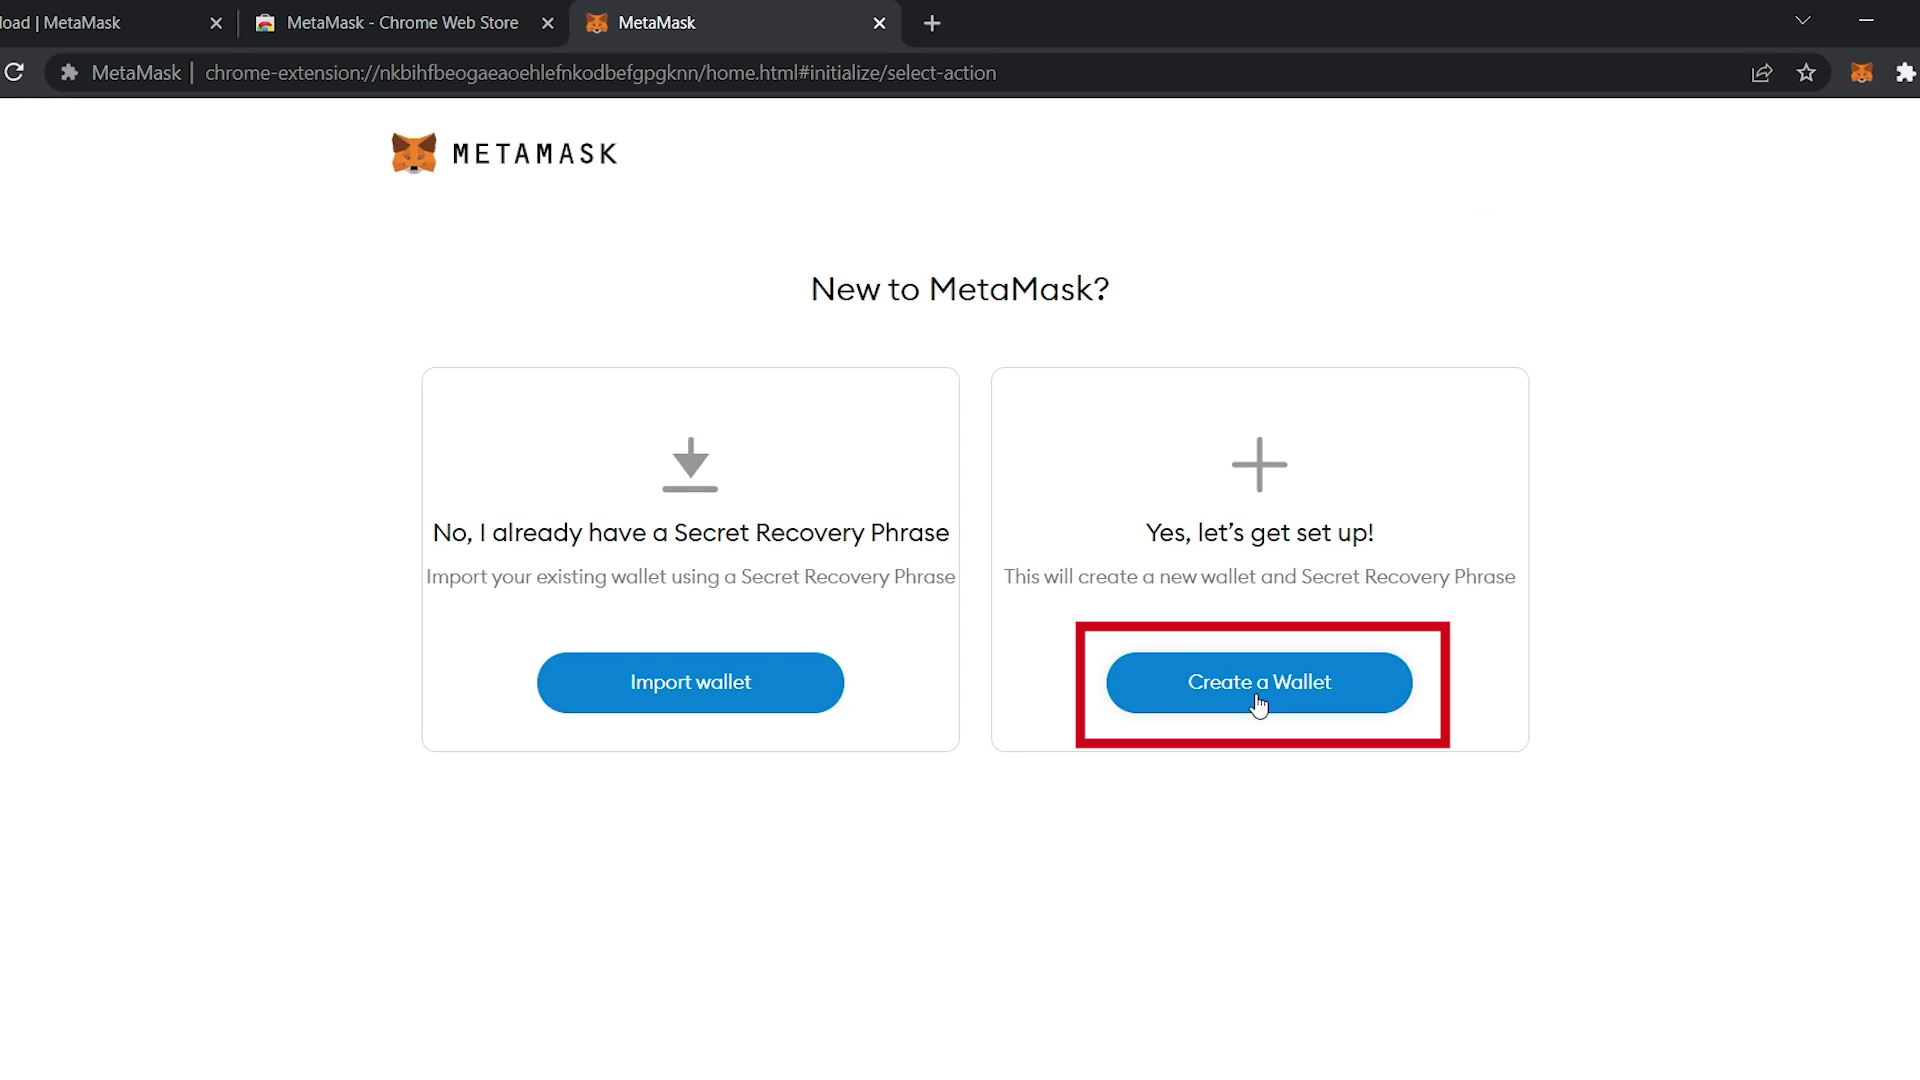Viewport: 1920px width, 1080px height.
Task: Open the Extensions puzzle-piece icon
Action: 1908,72
